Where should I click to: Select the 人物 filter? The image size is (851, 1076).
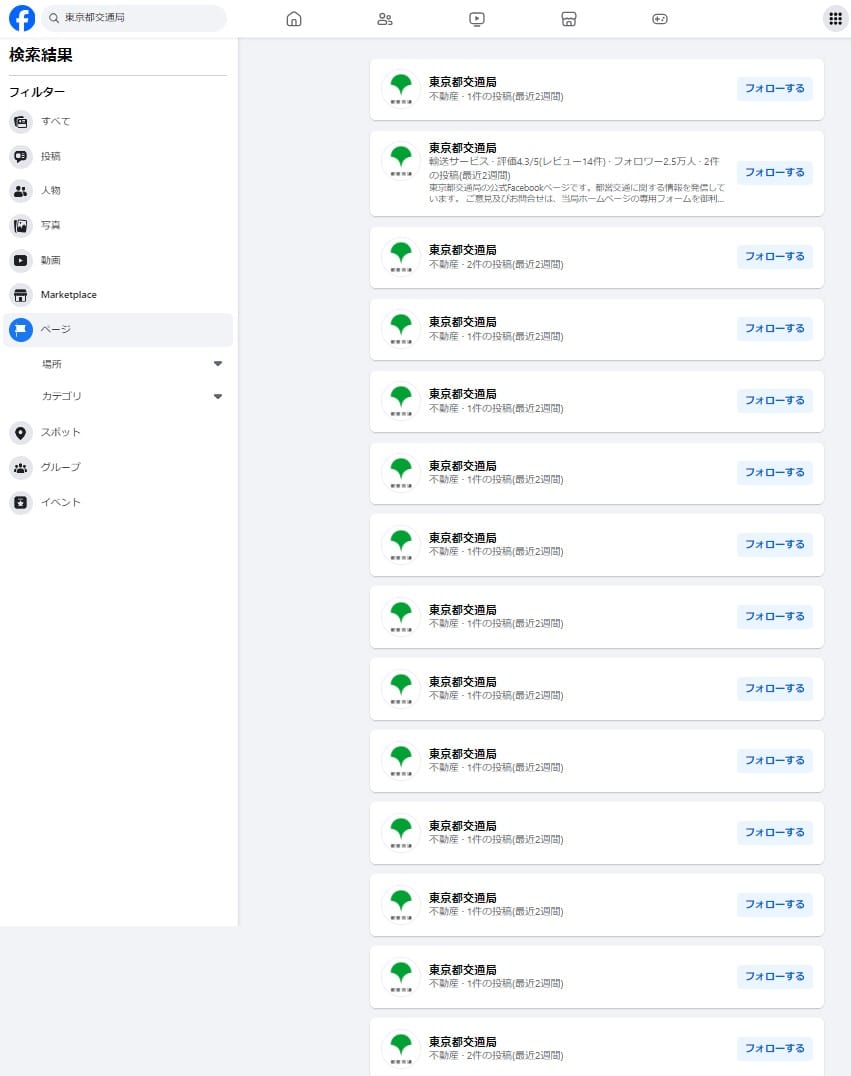tap(118, 191)
